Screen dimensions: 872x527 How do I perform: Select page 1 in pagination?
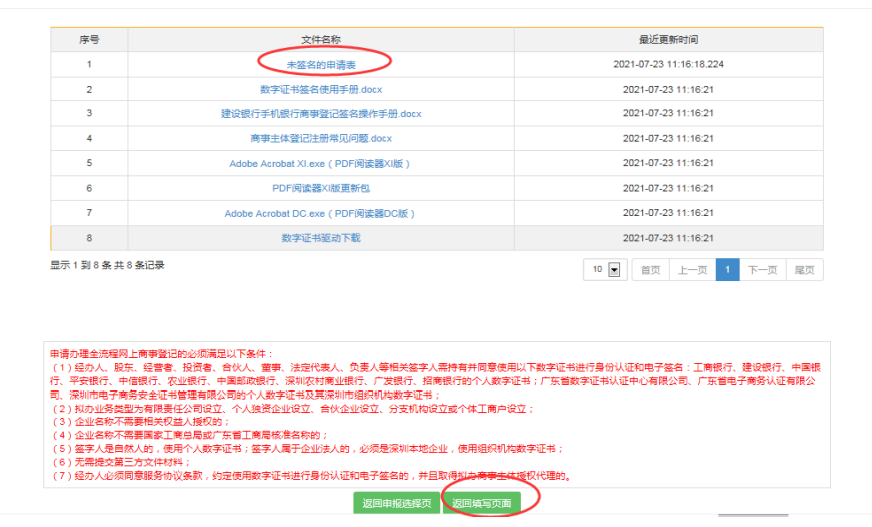tap(727, 270)
